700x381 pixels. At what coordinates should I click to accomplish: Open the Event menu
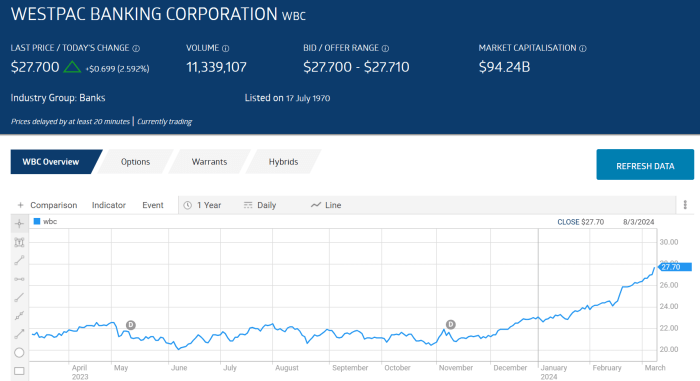[x=153, y=205]
